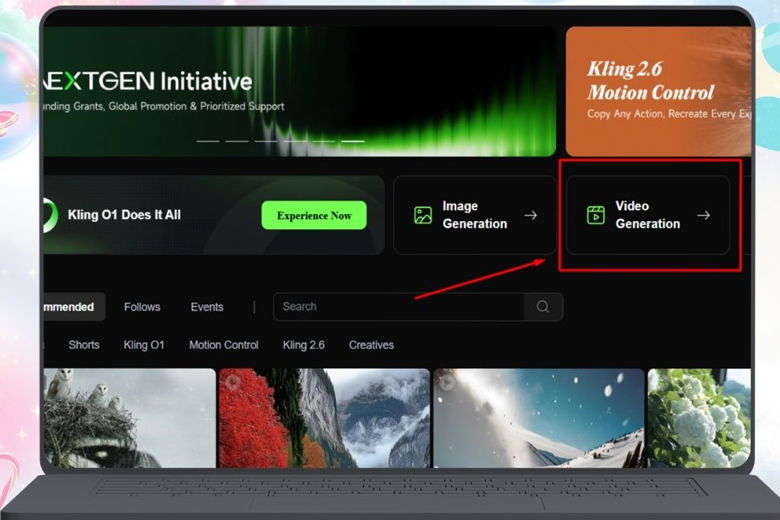The image size is (780, 520).
Task: Switch to the Events tab
Action: 207,307
